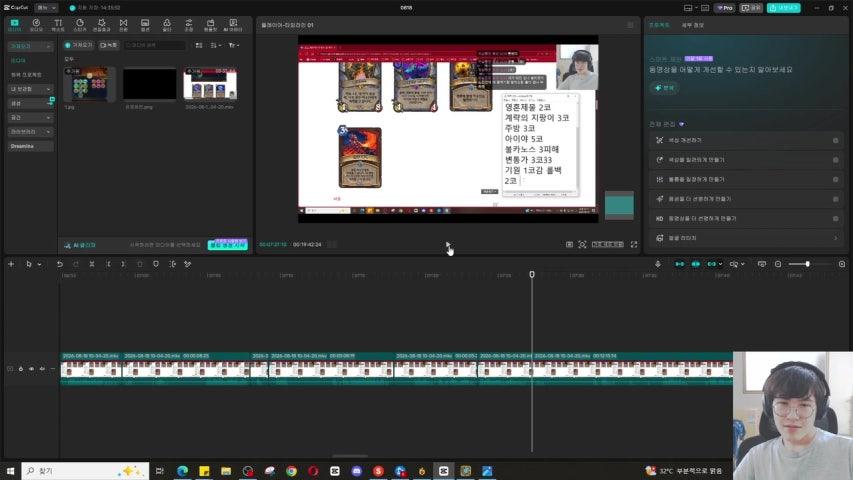Click the auto-cut magic icon in timeline toolbar
The height and width of the screenshot is (480, 853).
click(188, 264)
